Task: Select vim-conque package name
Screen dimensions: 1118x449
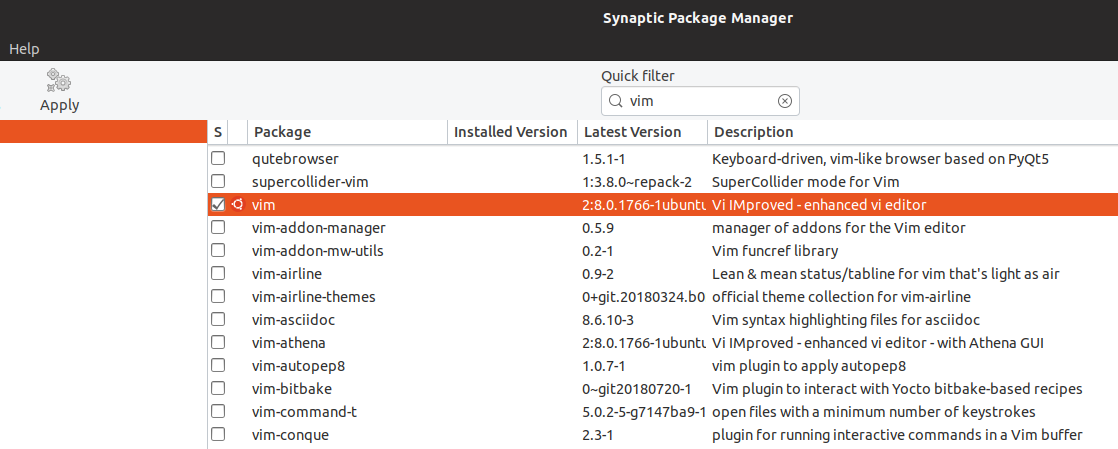Action: pyautogui.click(x=290, y=435)
